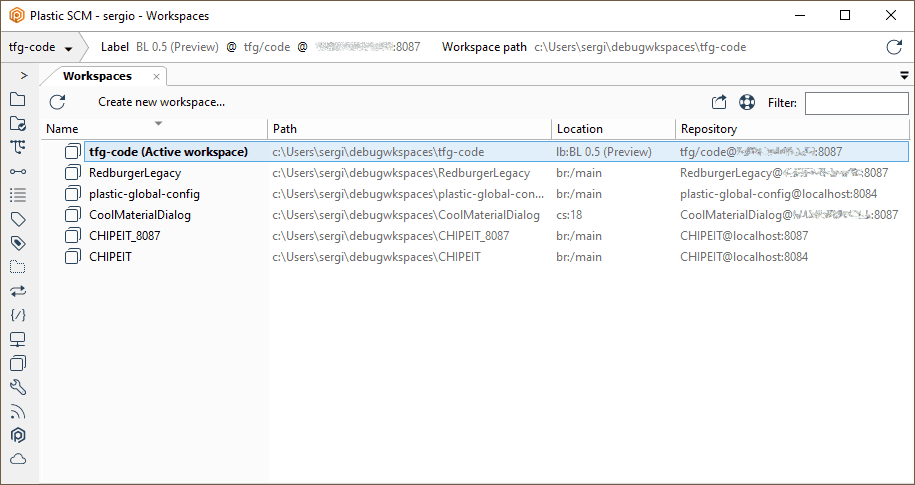
Task: Refresh using the top-right header refresh icon
Action: pos(894,47)
